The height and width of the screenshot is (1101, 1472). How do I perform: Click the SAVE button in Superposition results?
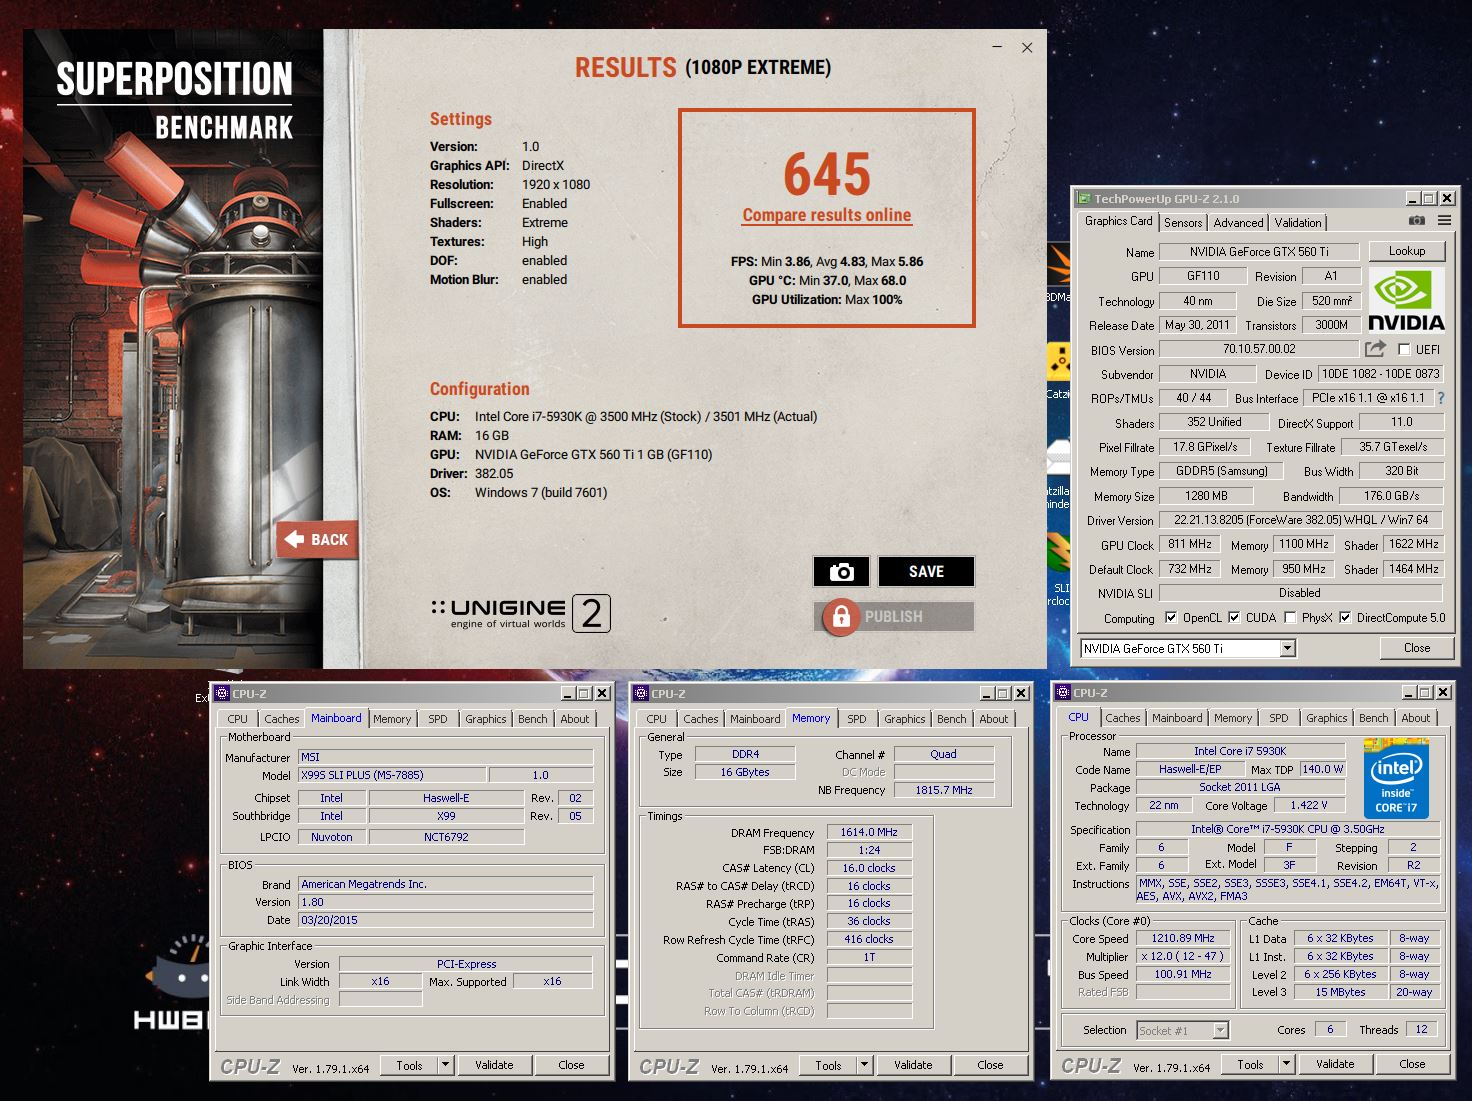click(926, 571)
